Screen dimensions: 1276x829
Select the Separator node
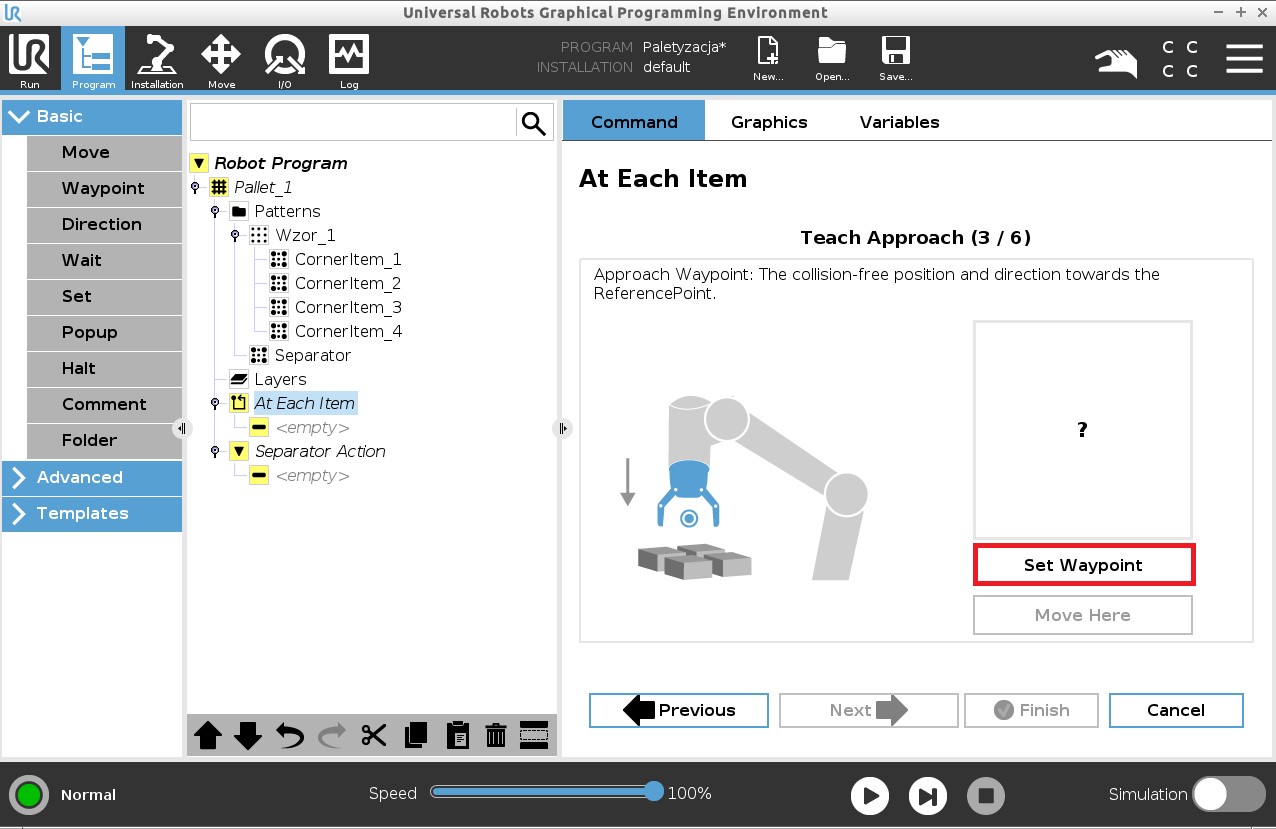click(x=312, y=355)
